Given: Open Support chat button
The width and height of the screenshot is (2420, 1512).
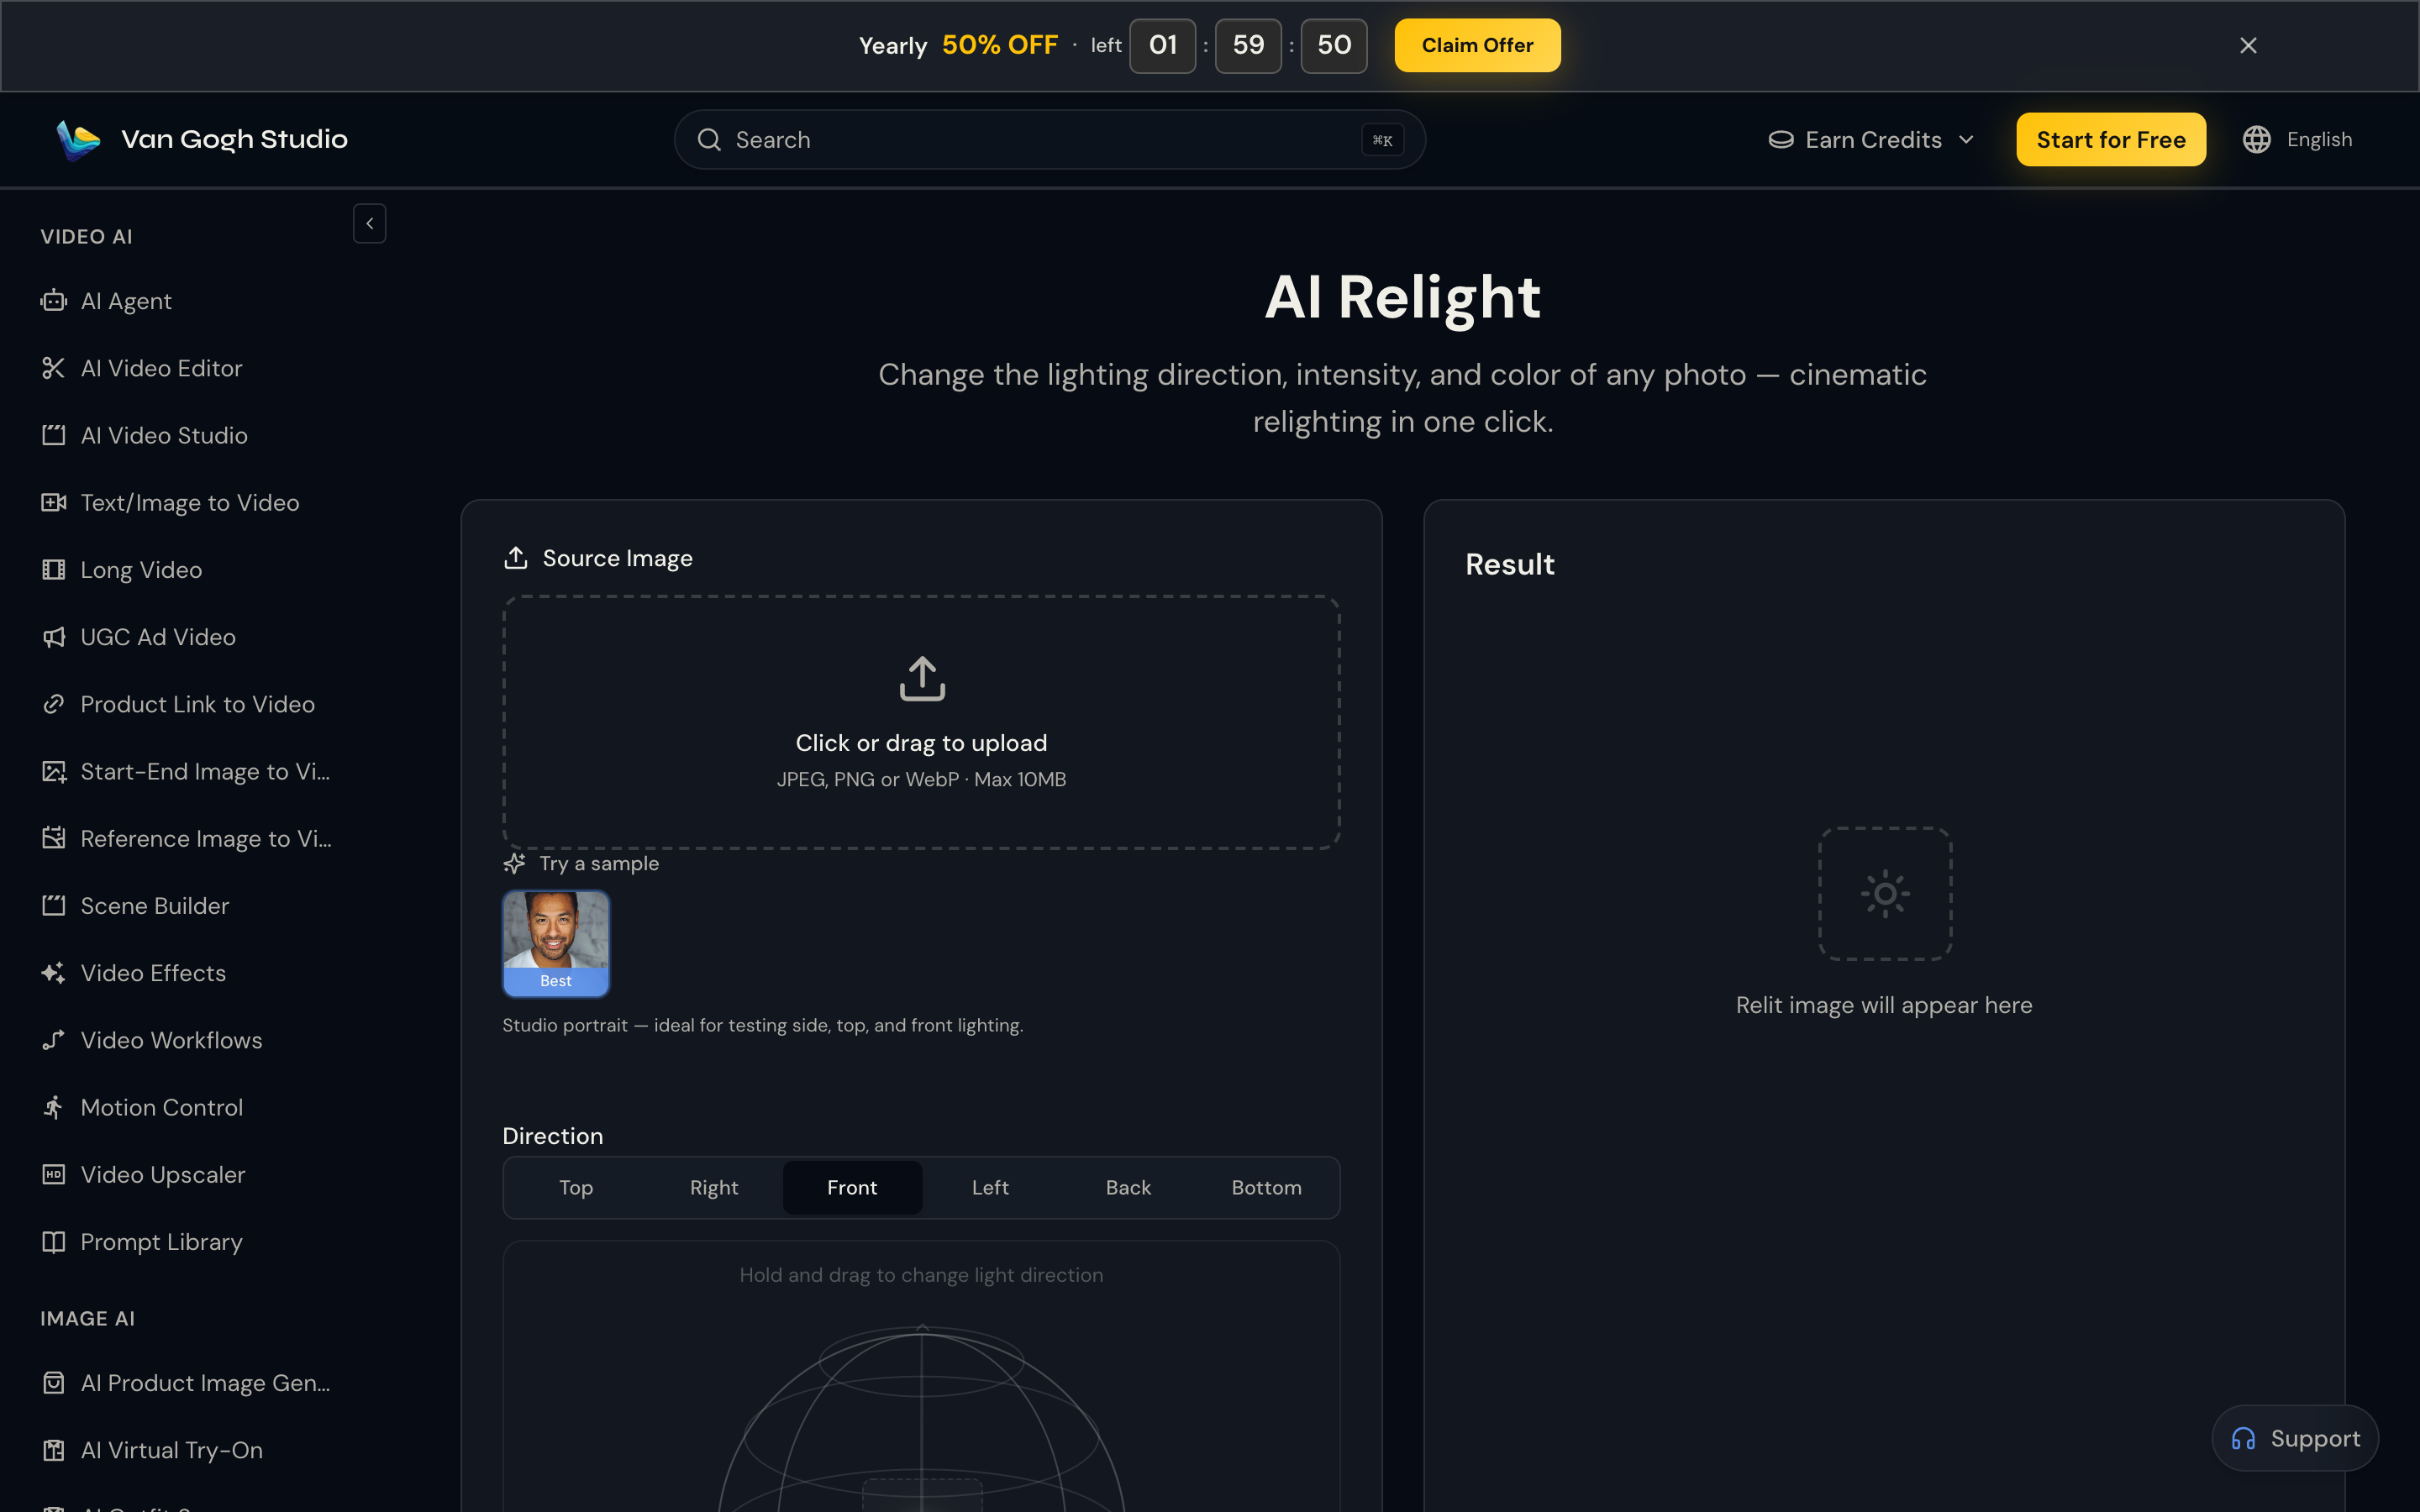Looking at the screenshot, I should click(x=2295, y=1438).
